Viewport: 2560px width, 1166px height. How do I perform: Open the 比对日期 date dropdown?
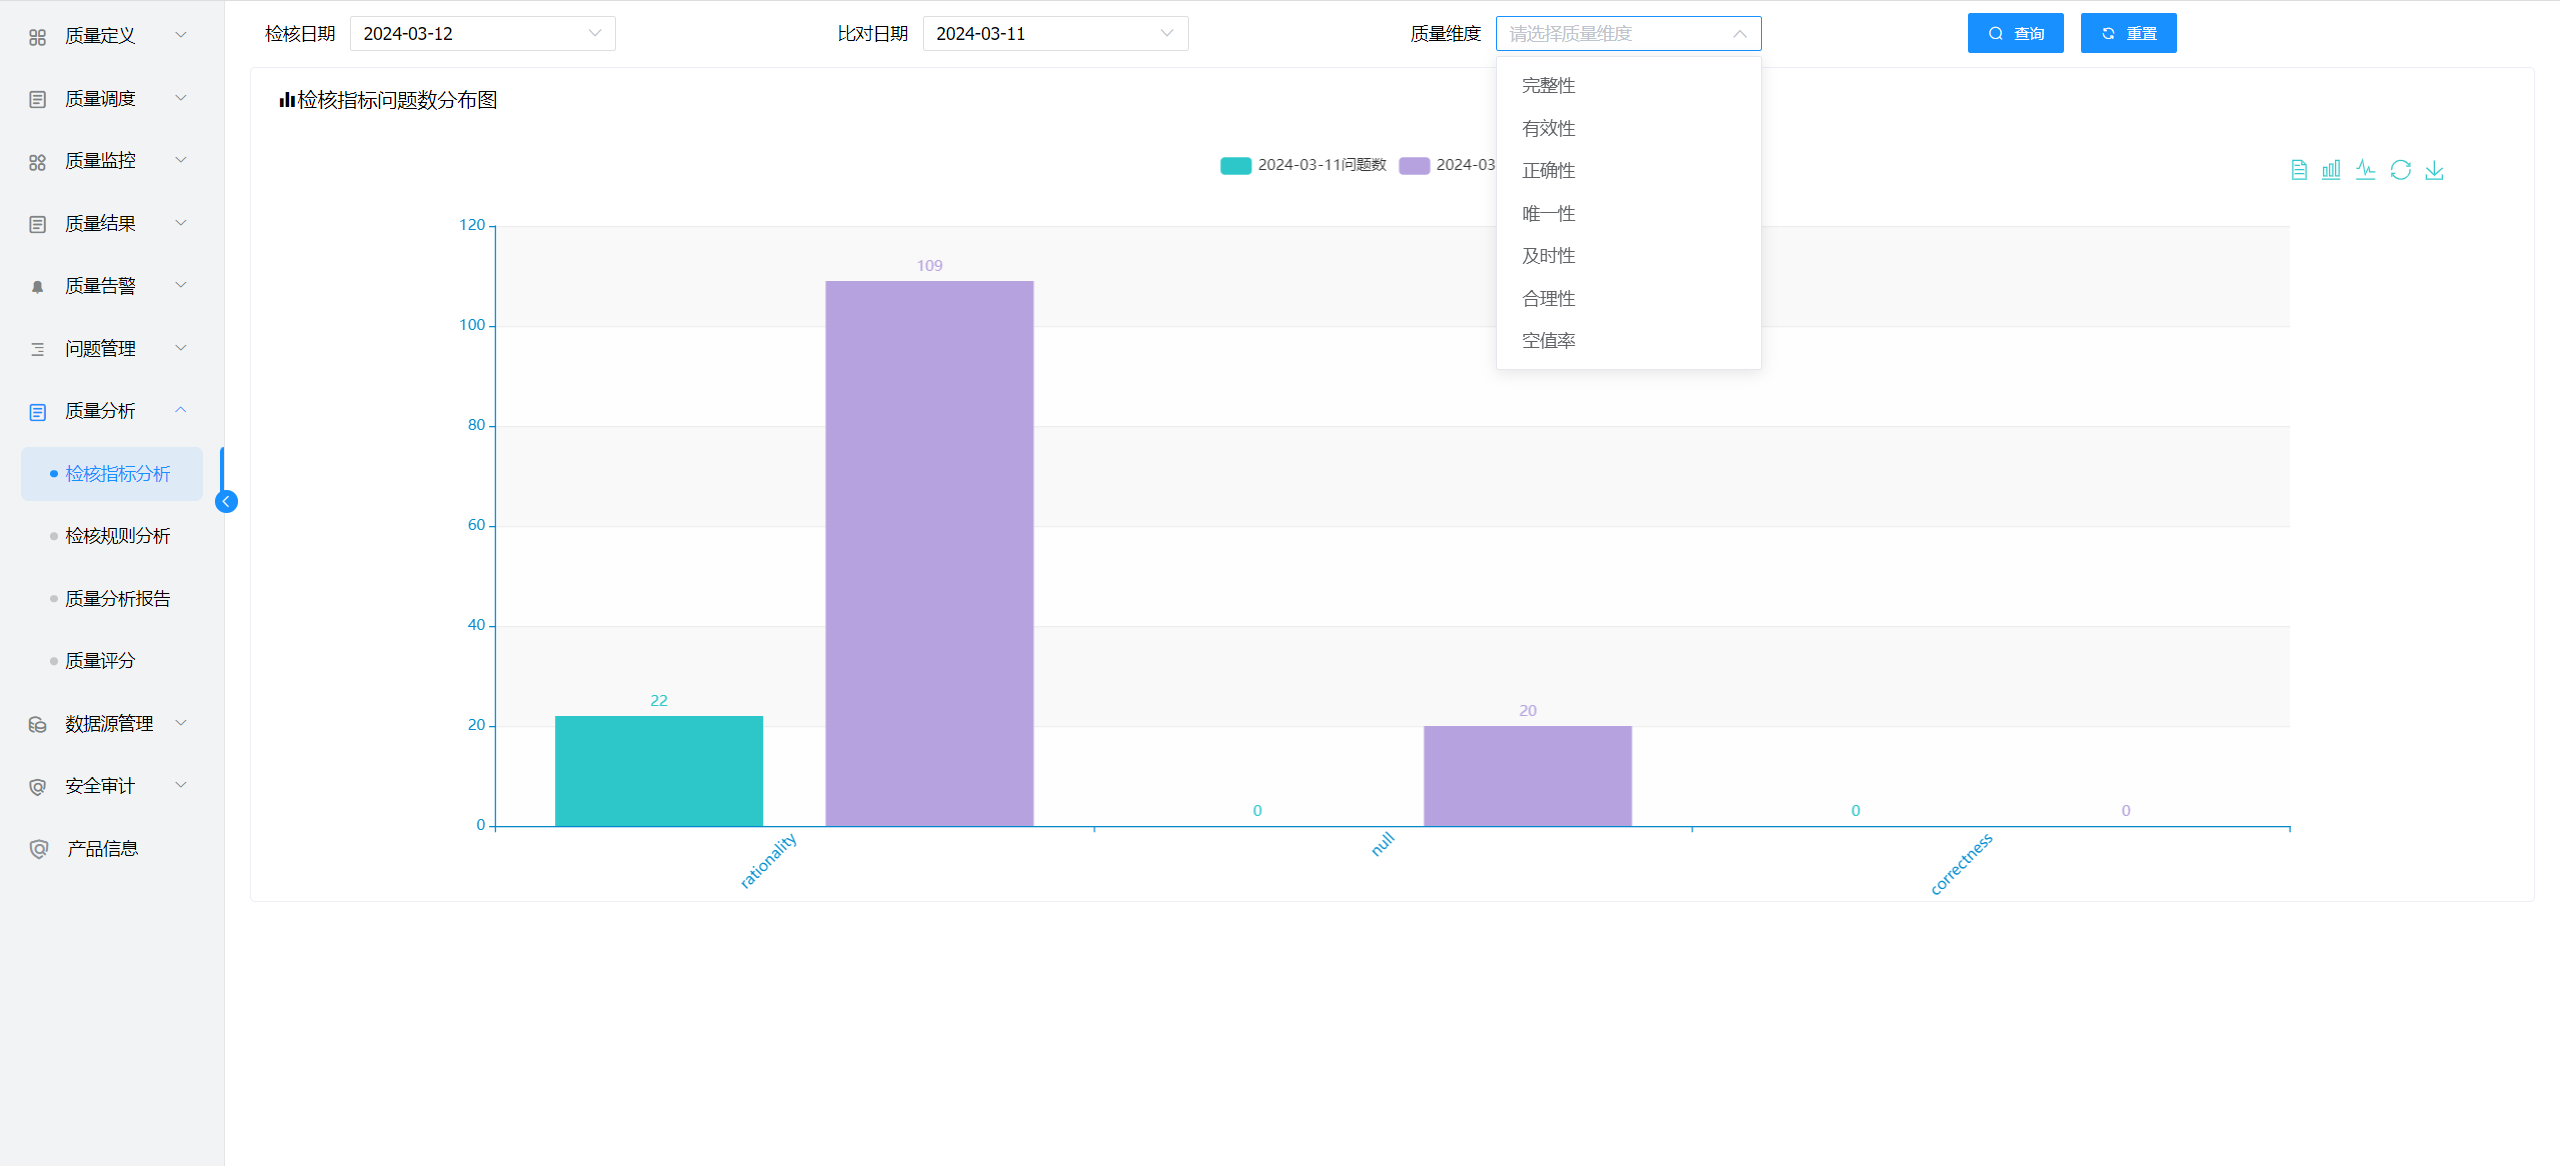click(1054, 34)
